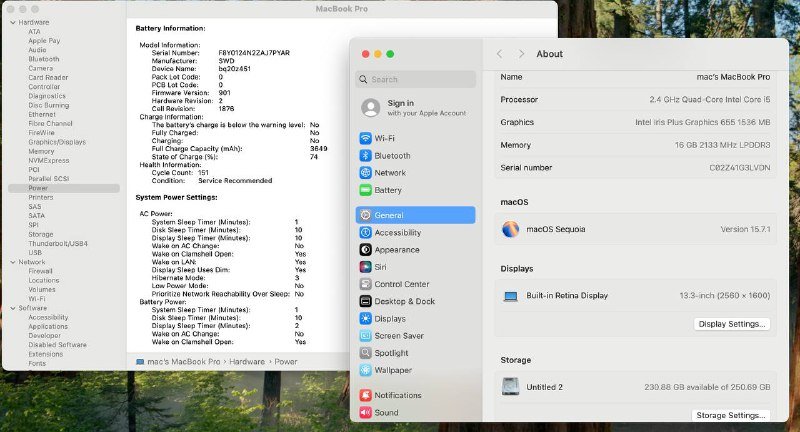
Task: Open Storage Settings button
Action: pyautogui.click(x=731, y=415)
